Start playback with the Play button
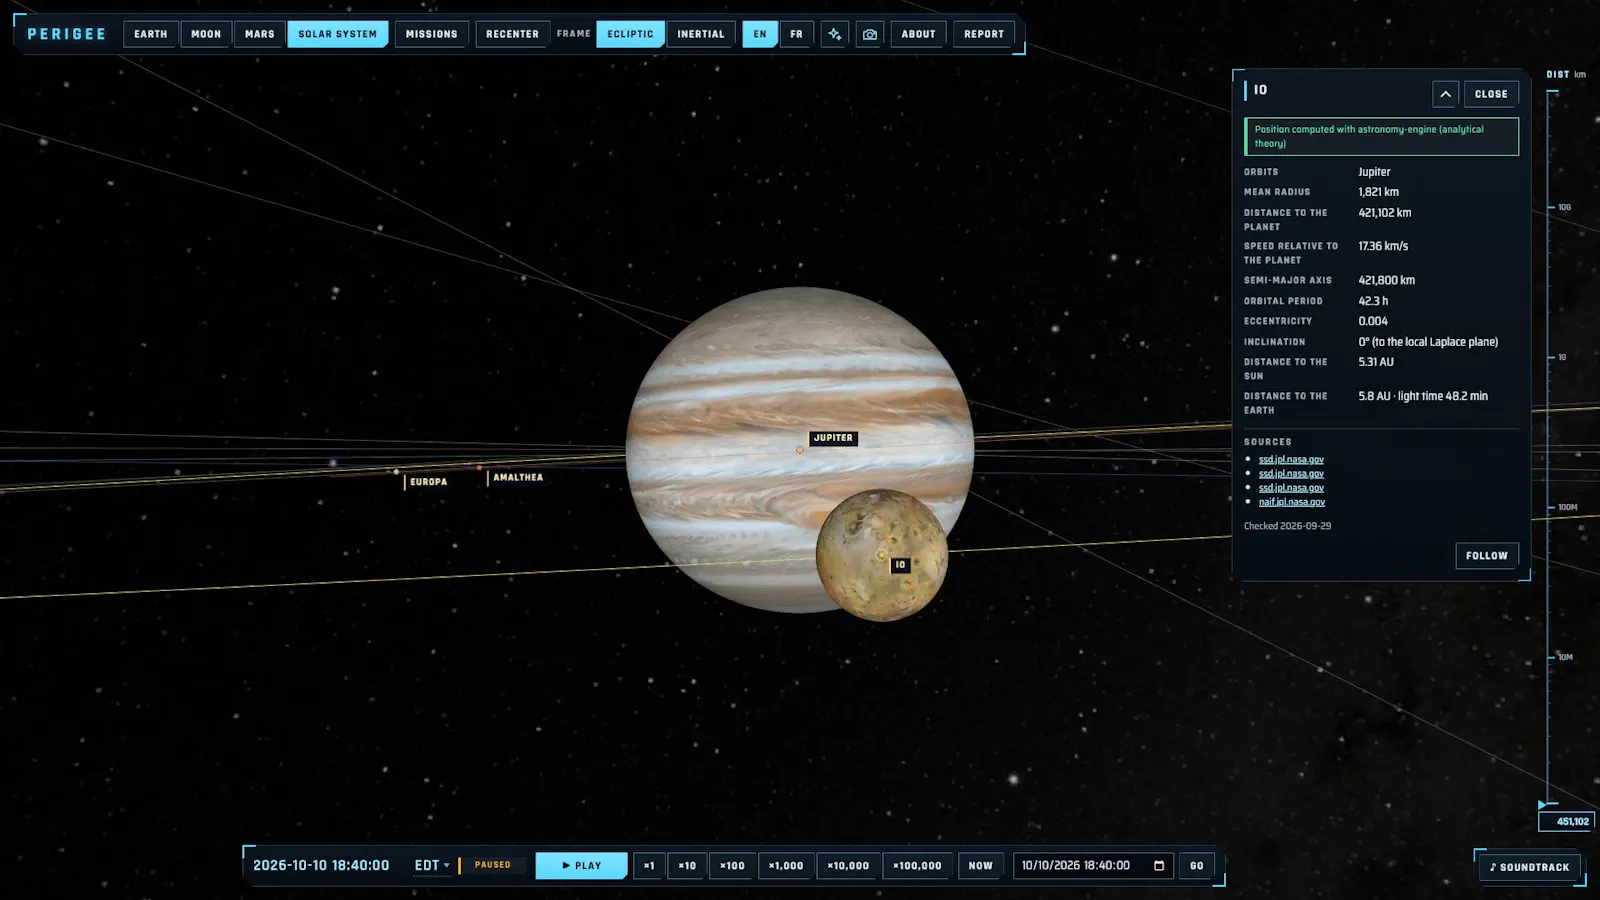The width and height of the screenshot is (1600, 900). coord(582,866)
